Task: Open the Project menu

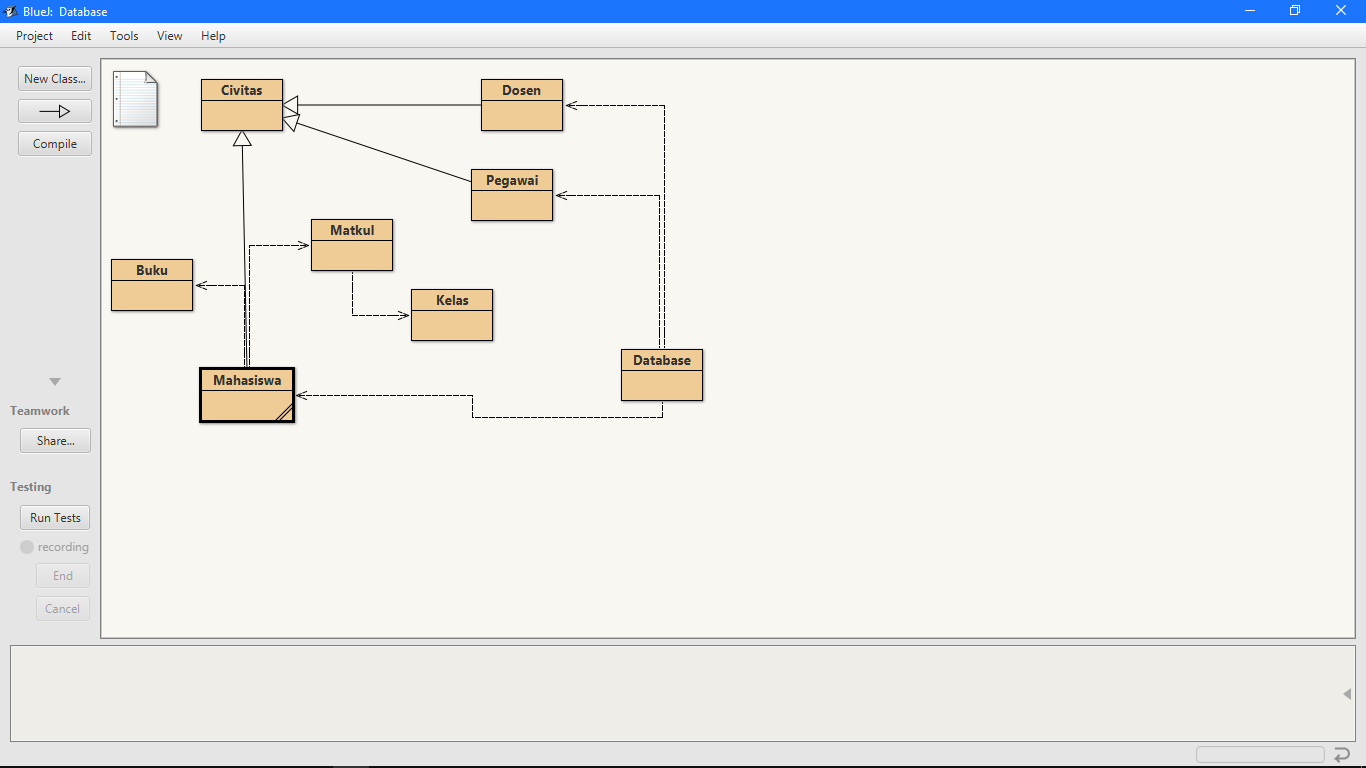Action: click(34, 36)
